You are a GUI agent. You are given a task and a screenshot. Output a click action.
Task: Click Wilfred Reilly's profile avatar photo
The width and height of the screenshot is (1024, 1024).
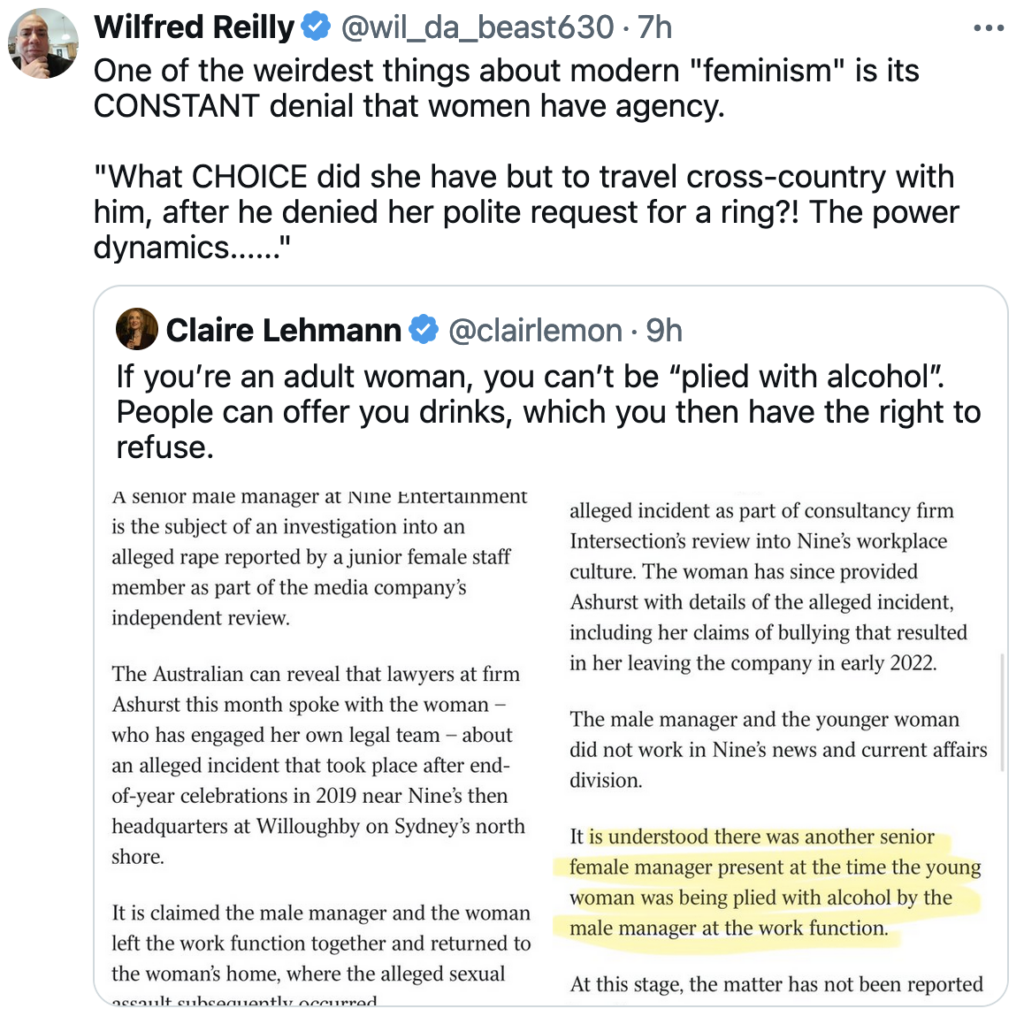click(43, 43)
